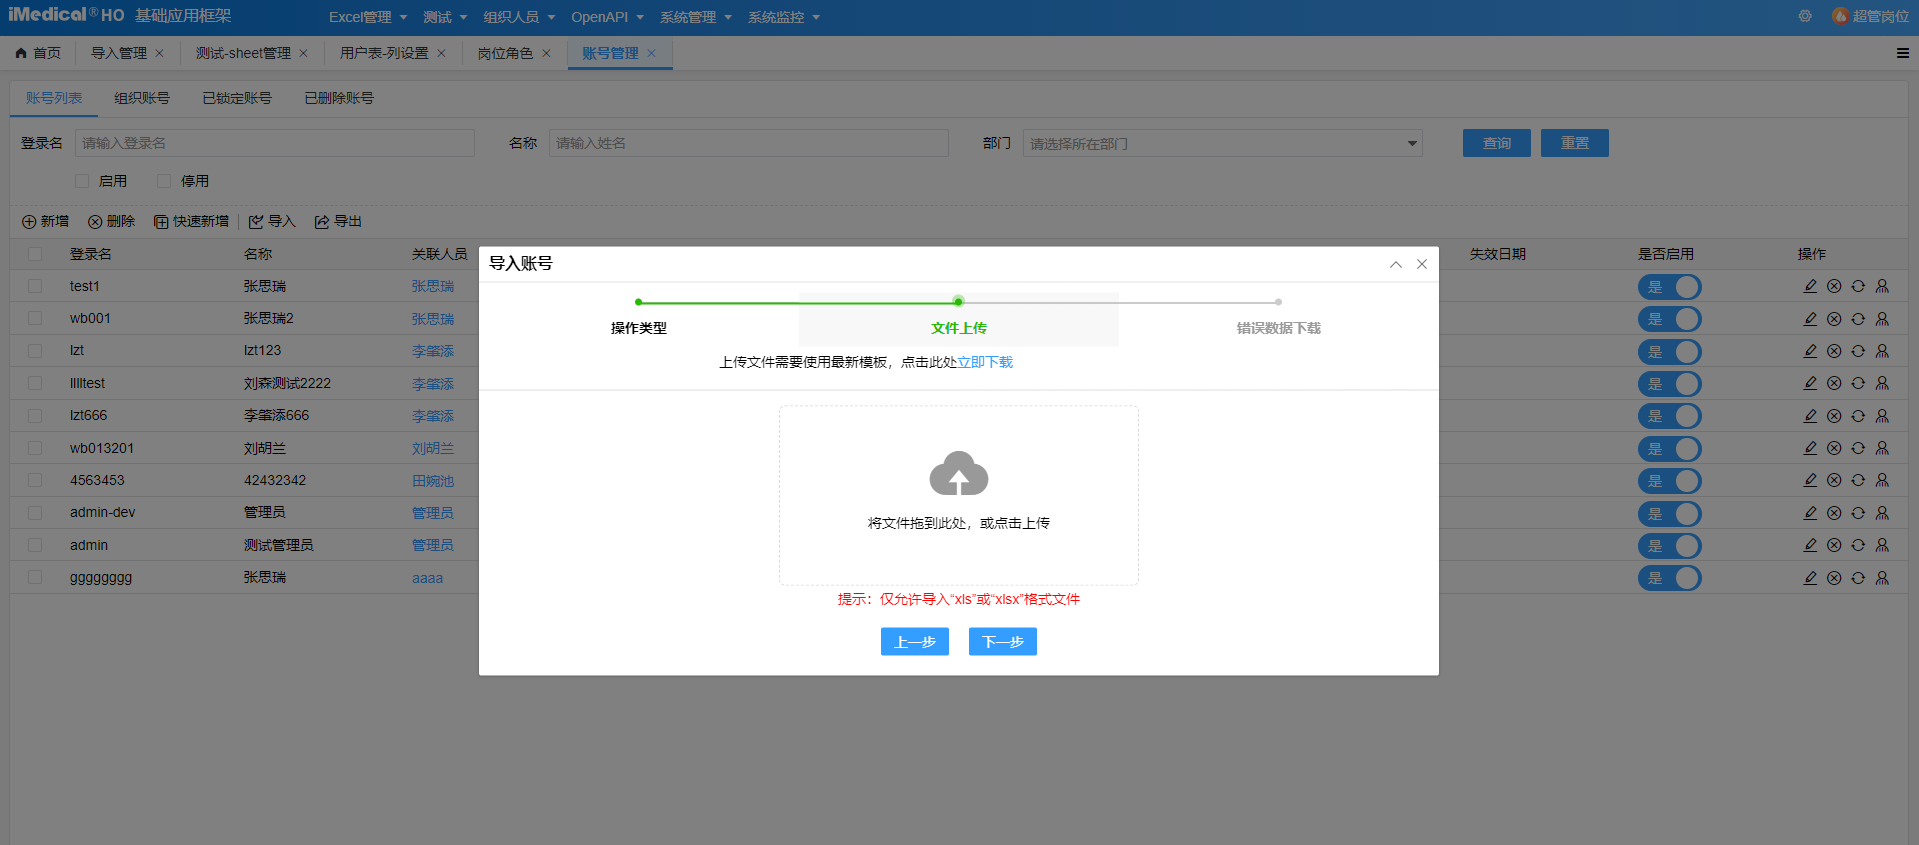Tick the checkbox for wb001 row
Image resolution: width=1919 pixels, height=845 pixels.
coord(35,318)
